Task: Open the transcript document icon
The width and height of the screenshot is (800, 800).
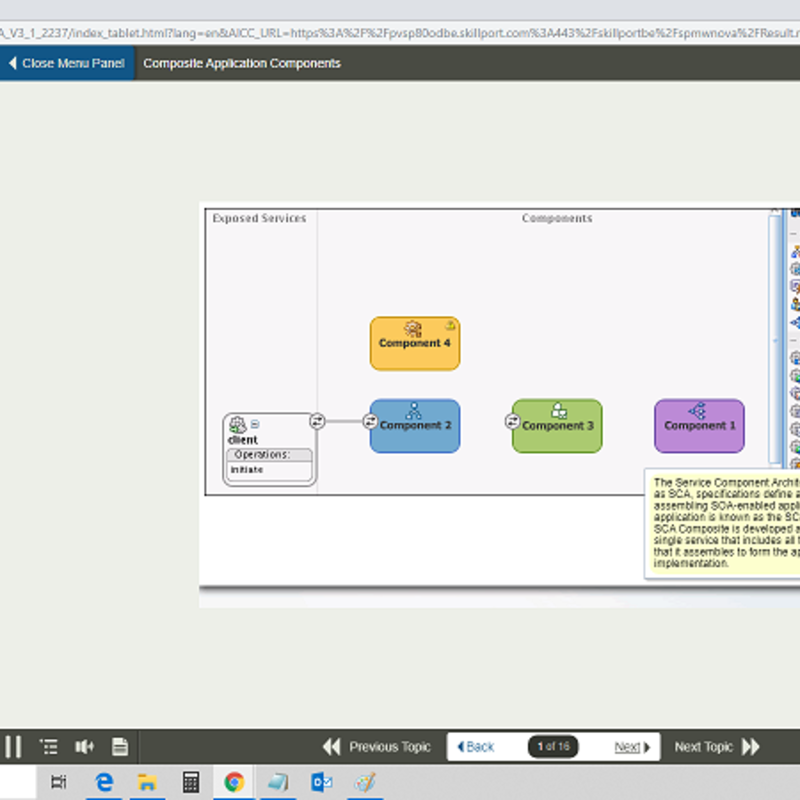Action: tap(120, 746)
